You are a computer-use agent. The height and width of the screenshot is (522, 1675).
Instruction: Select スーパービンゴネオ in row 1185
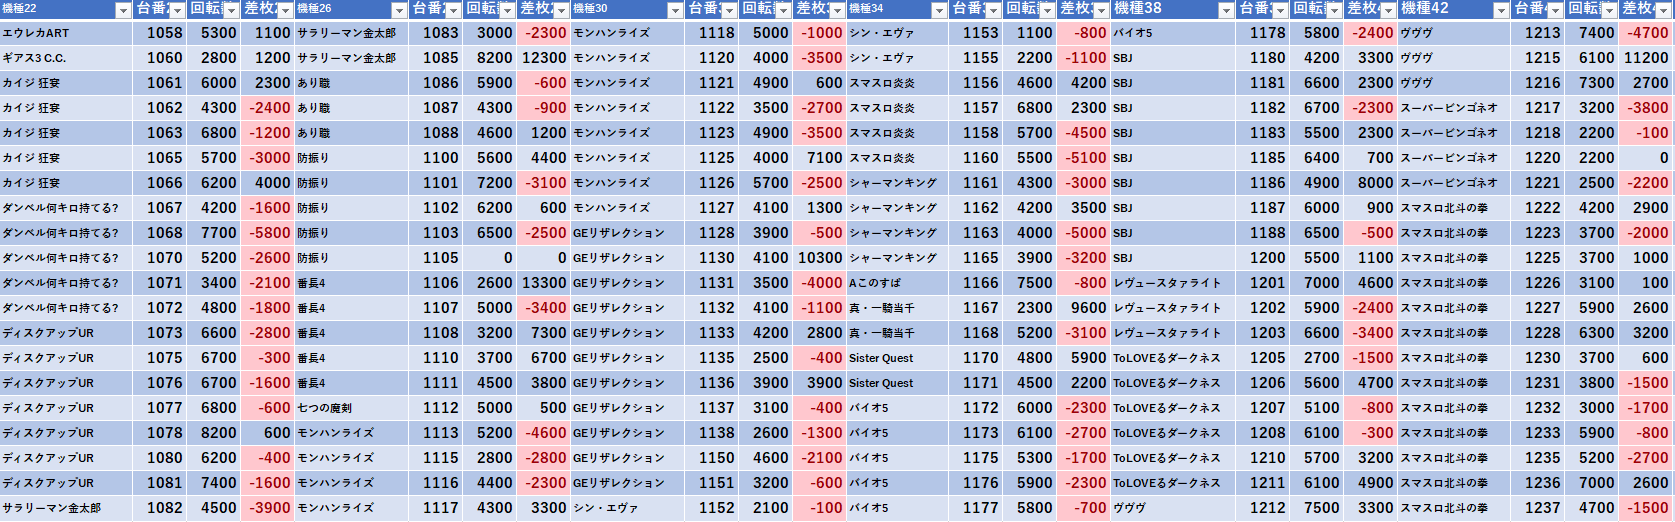coord(1455,158)
